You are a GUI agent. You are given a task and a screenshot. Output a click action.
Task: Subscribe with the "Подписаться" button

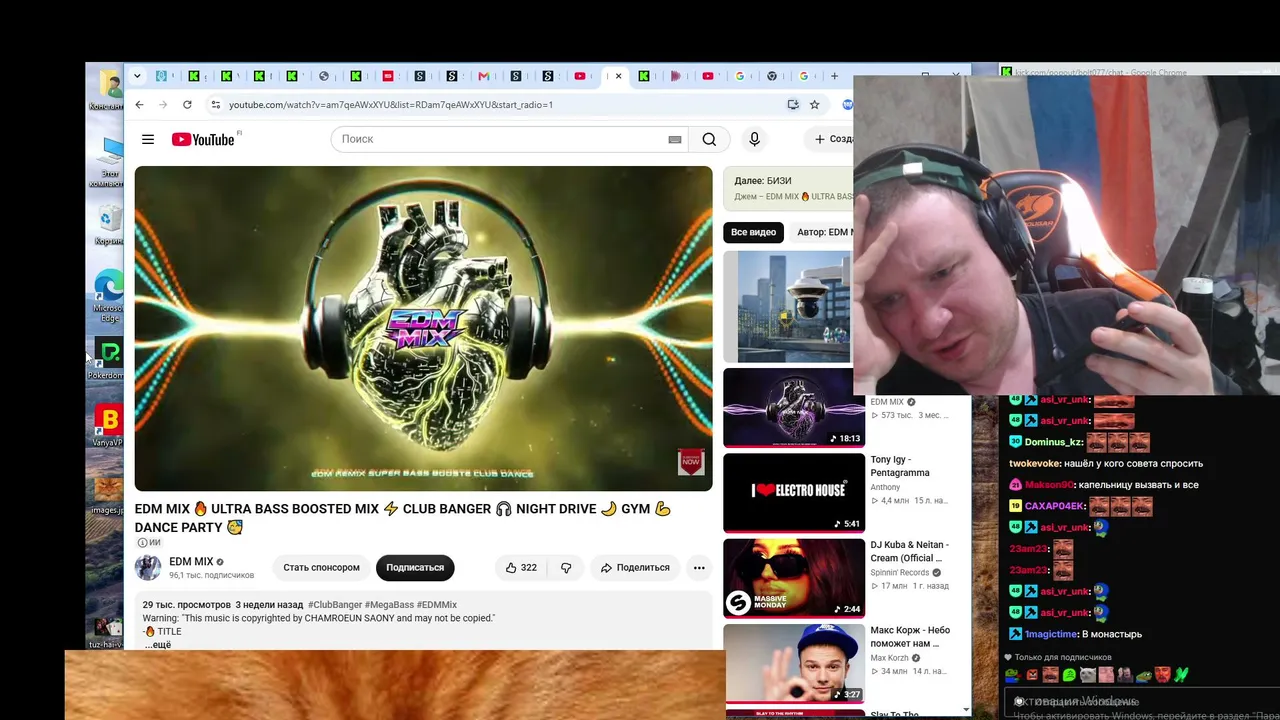415,567
